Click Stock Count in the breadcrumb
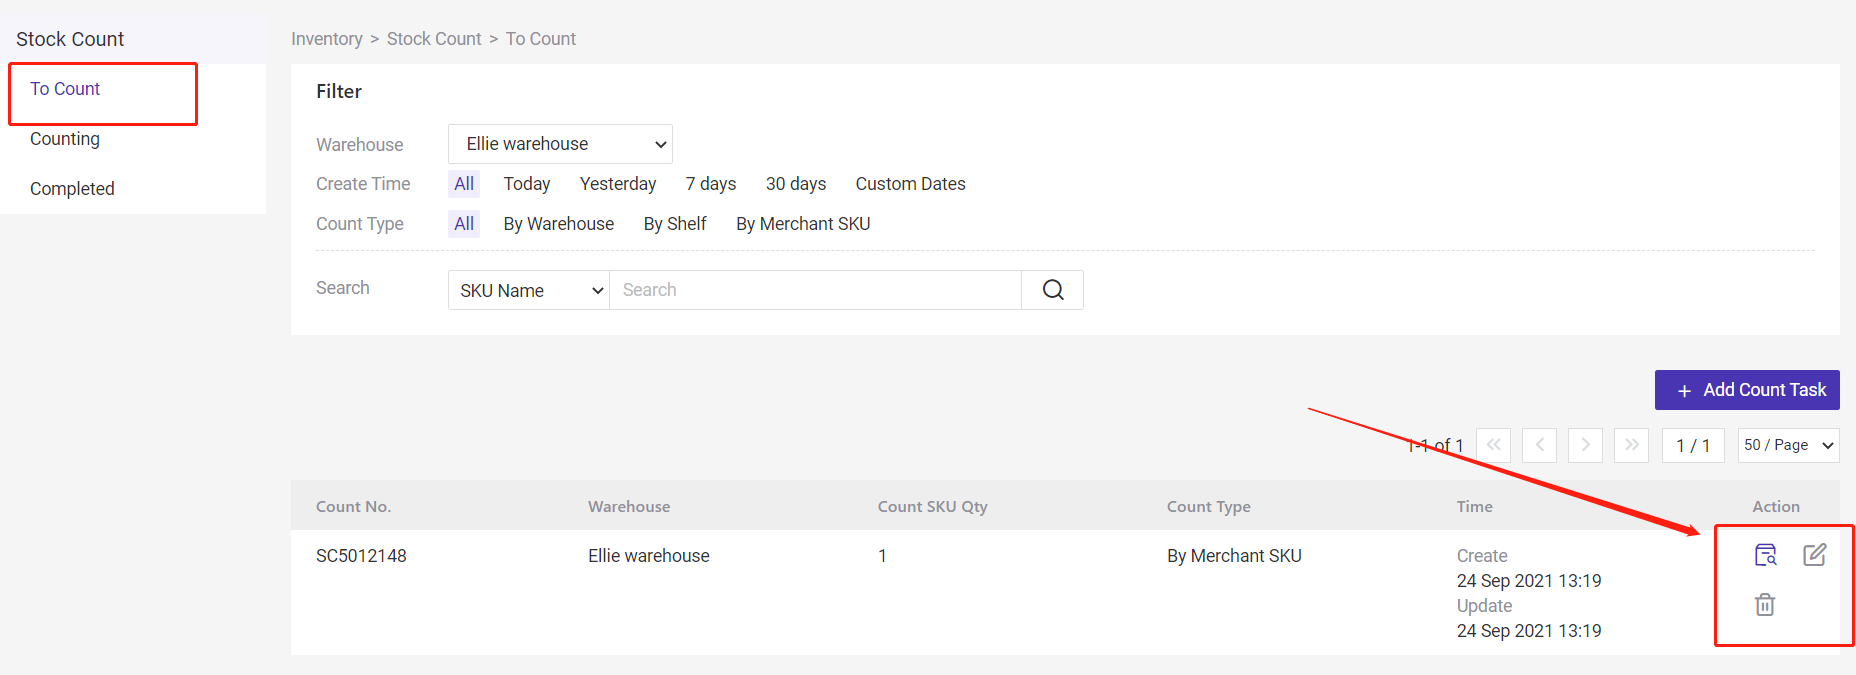 (434, 39)
